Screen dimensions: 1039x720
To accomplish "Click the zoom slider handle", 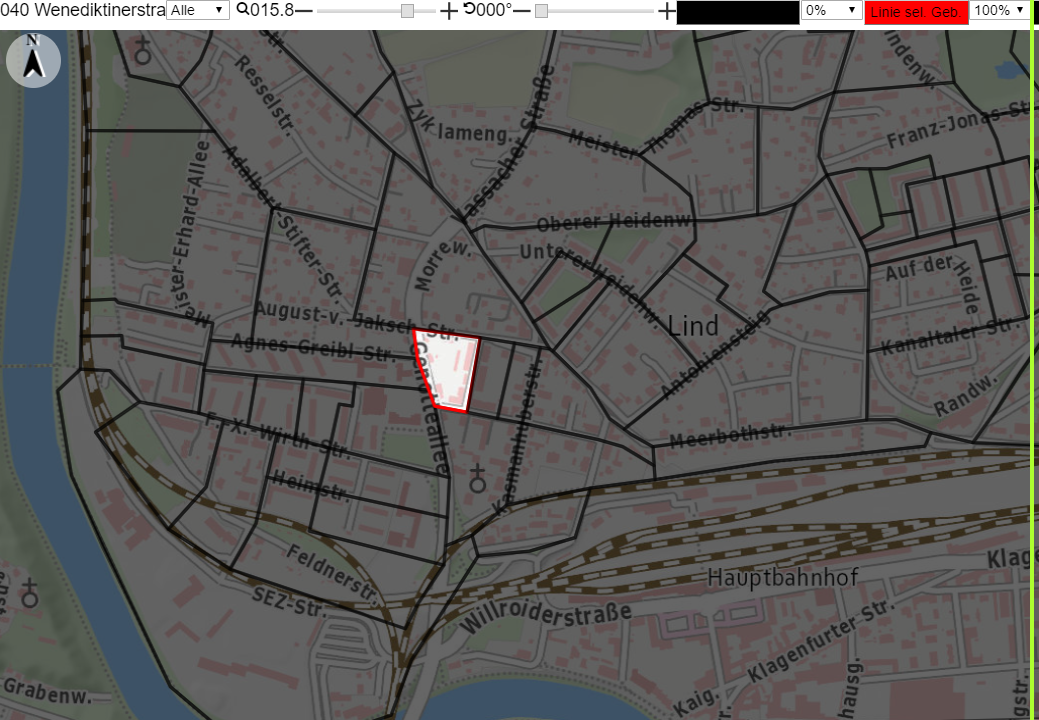I will (x=408, y=11).
